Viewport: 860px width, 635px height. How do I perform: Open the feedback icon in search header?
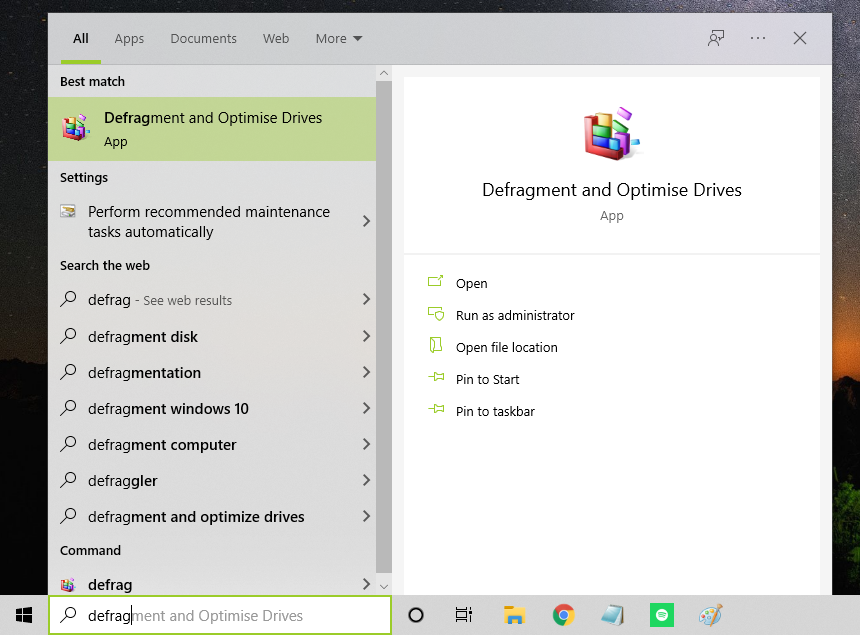[716, 38]
